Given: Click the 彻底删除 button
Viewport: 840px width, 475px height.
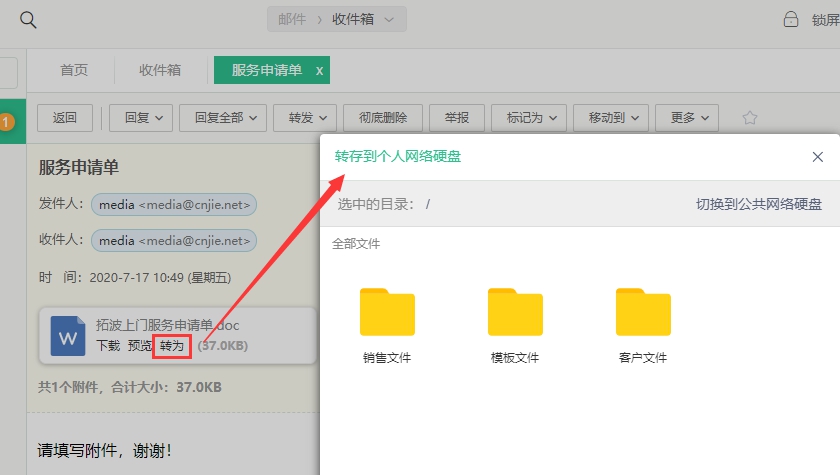Looking at the screenshot, I should [x=383, y=118].
